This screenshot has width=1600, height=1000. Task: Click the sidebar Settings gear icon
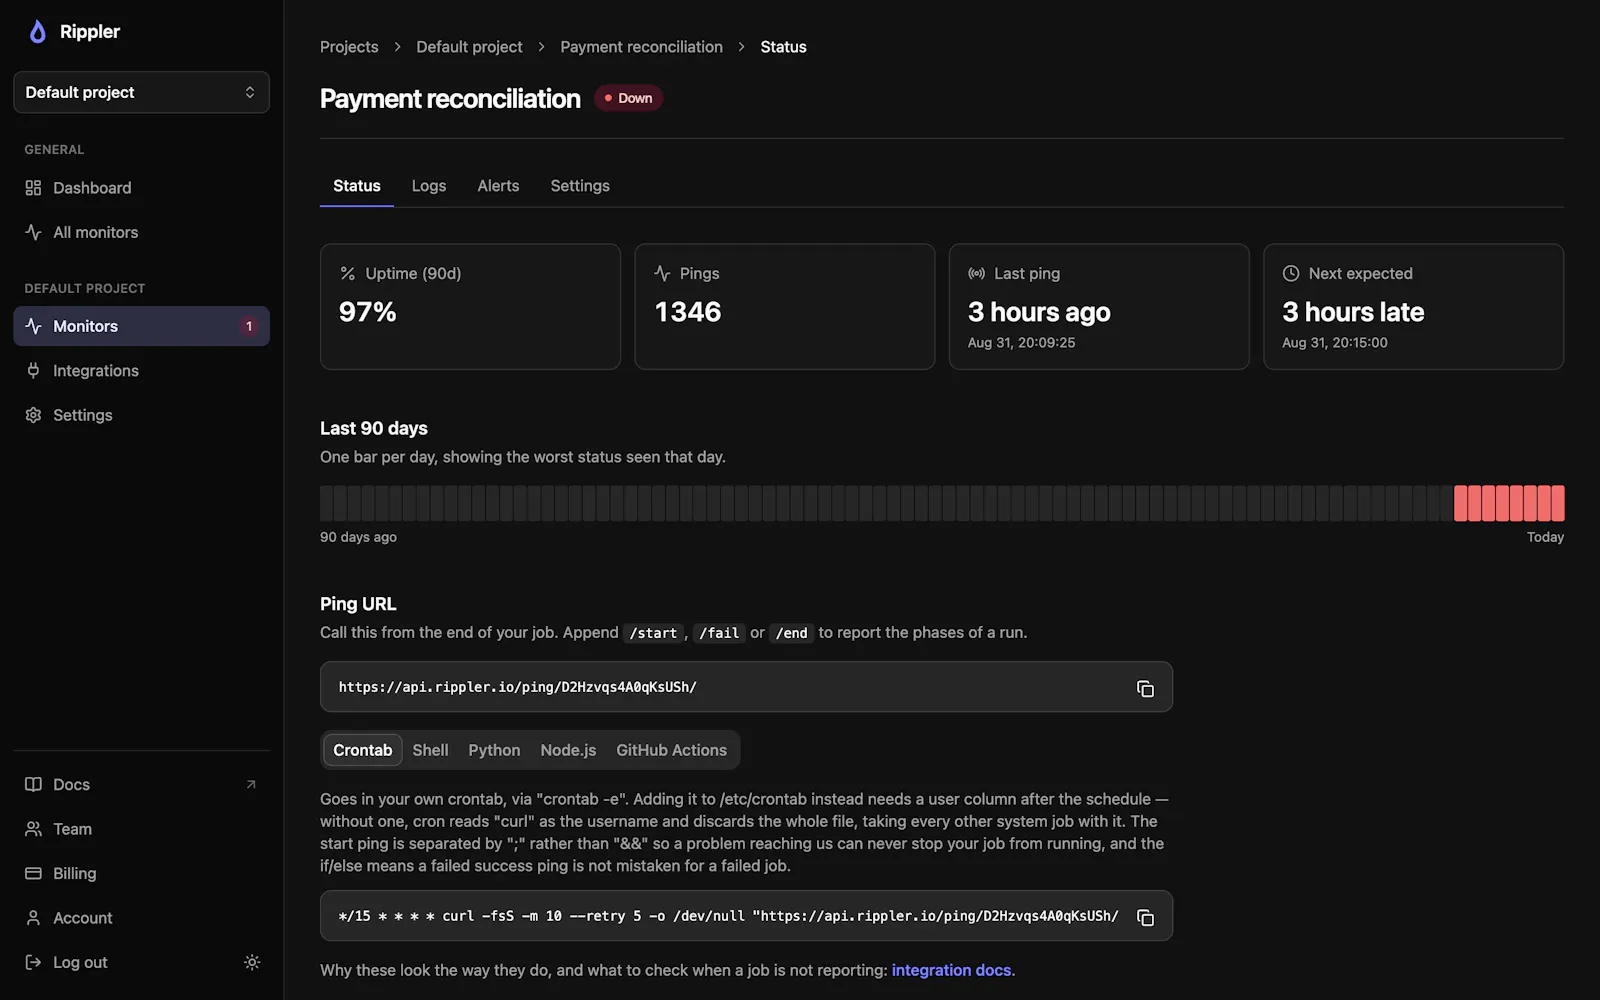(x=33, y=415)
